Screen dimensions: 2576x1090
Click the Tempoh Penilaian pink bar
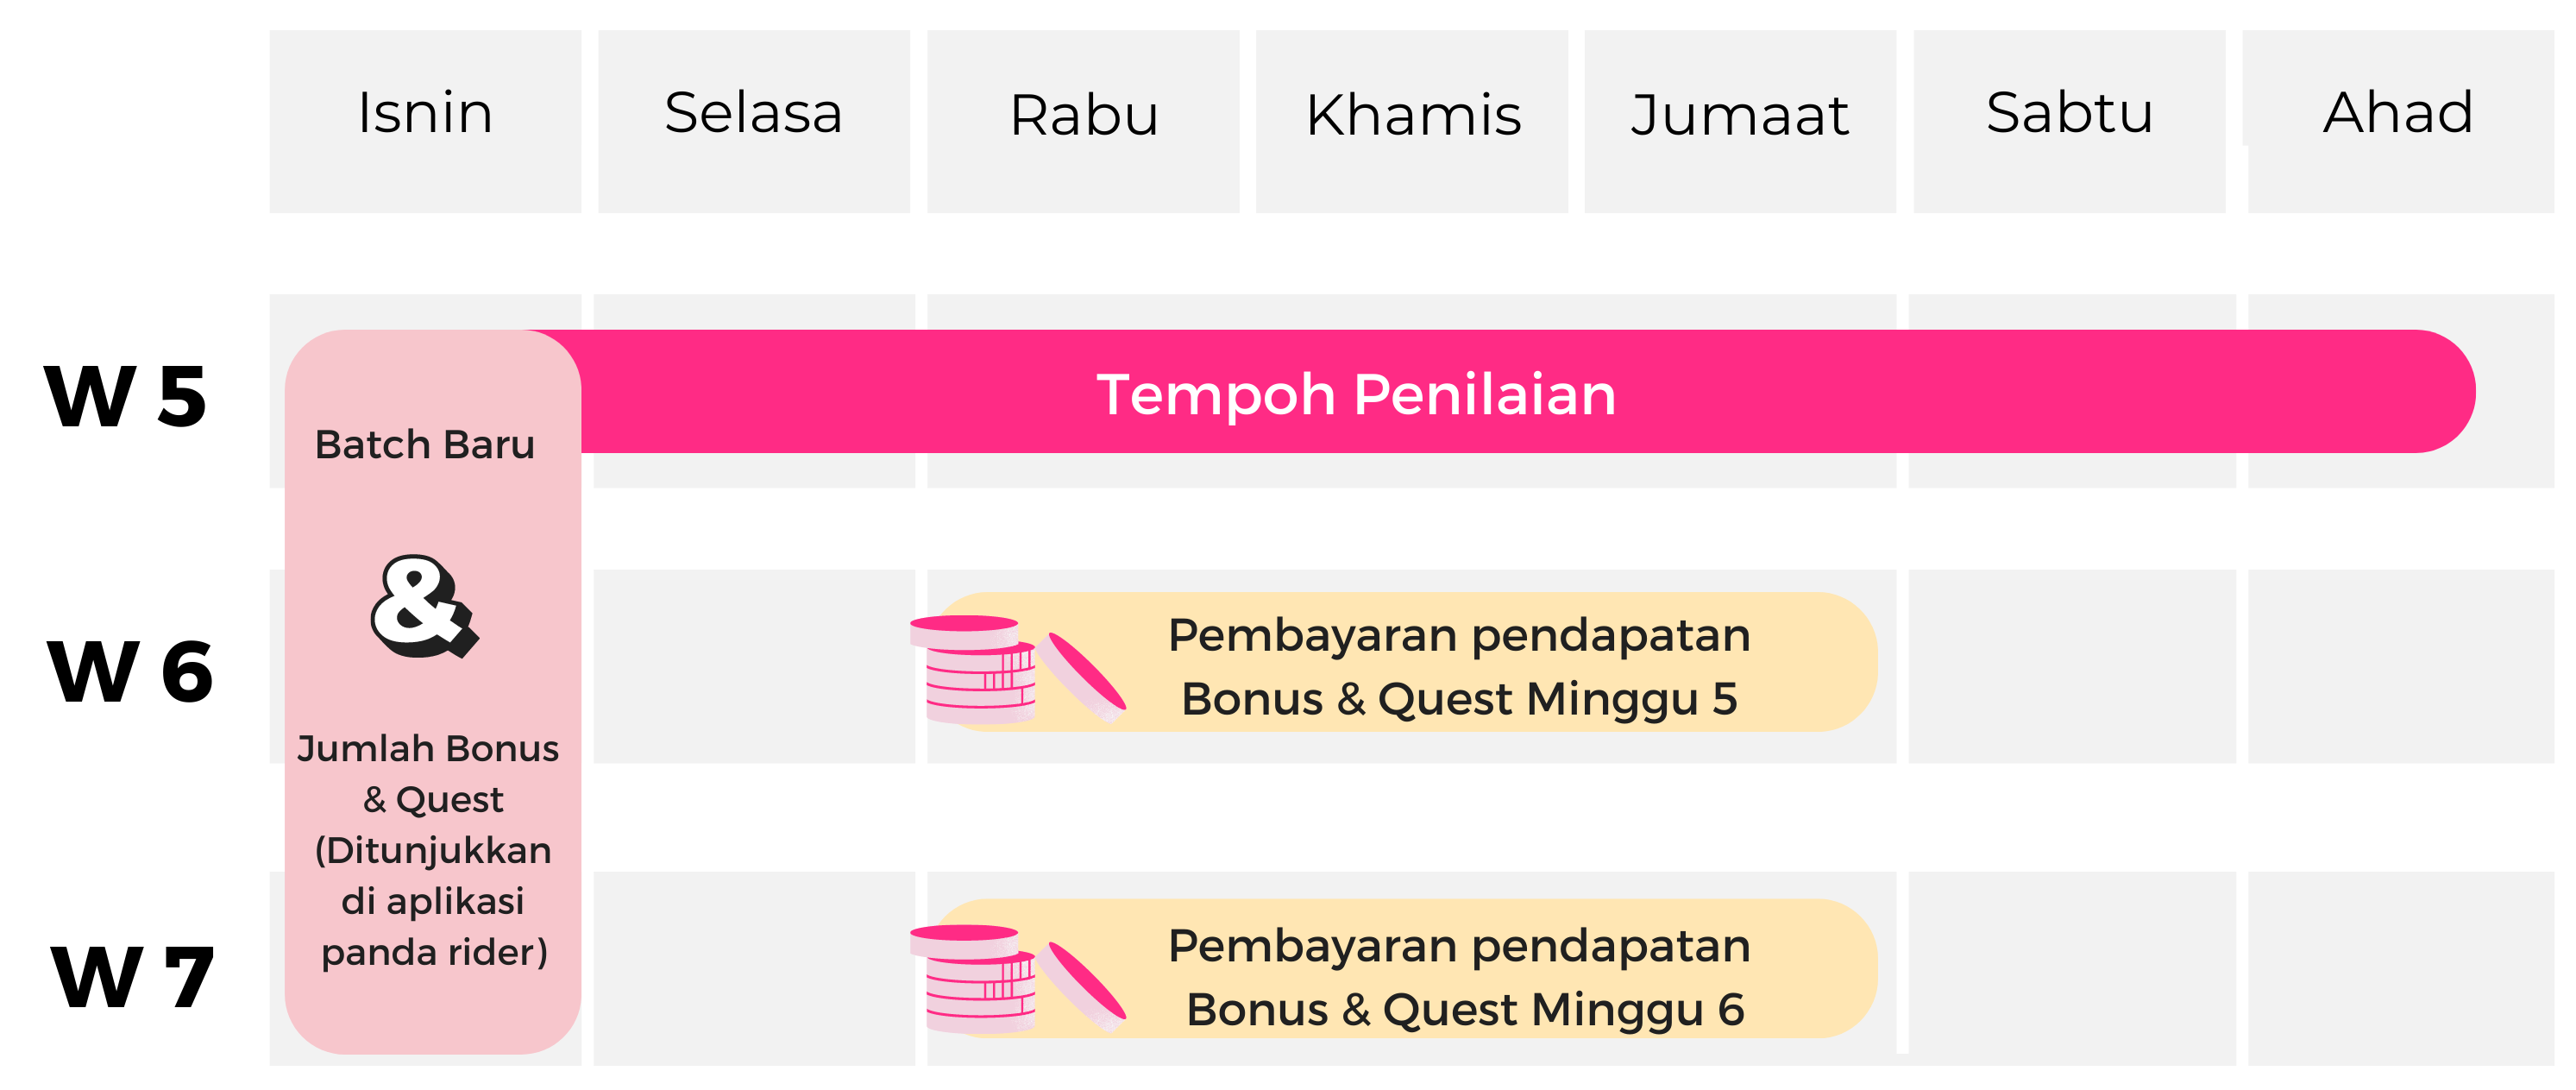[1500, 391]
